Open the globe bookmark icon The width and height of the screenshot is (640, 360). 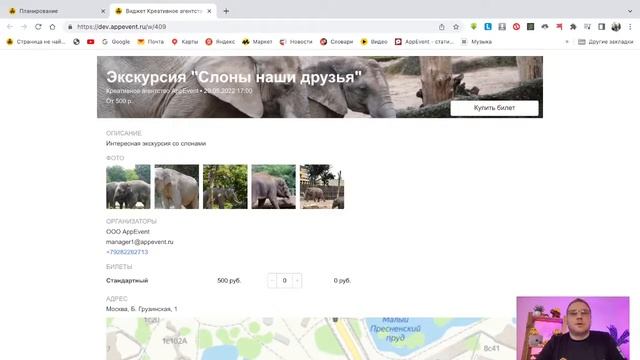pyautogui.click(x=76, y=42)
